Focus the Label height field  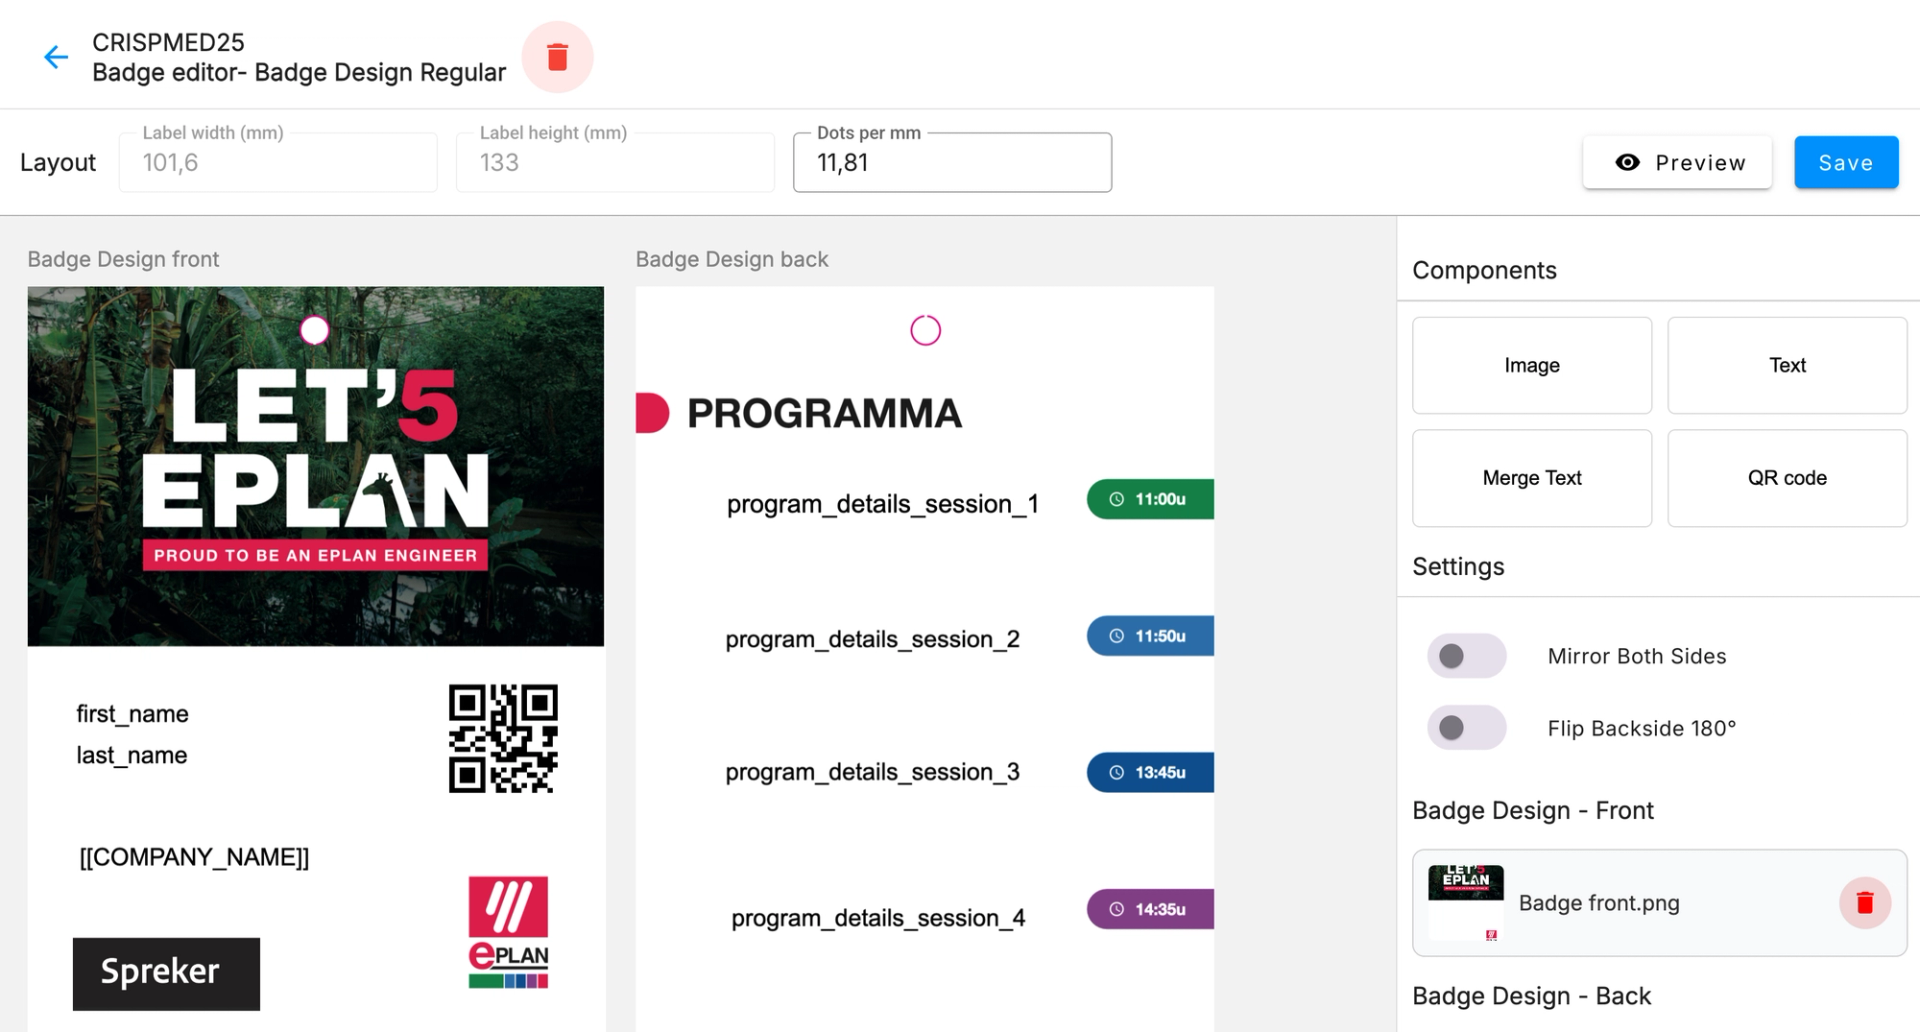click(615, 162)
